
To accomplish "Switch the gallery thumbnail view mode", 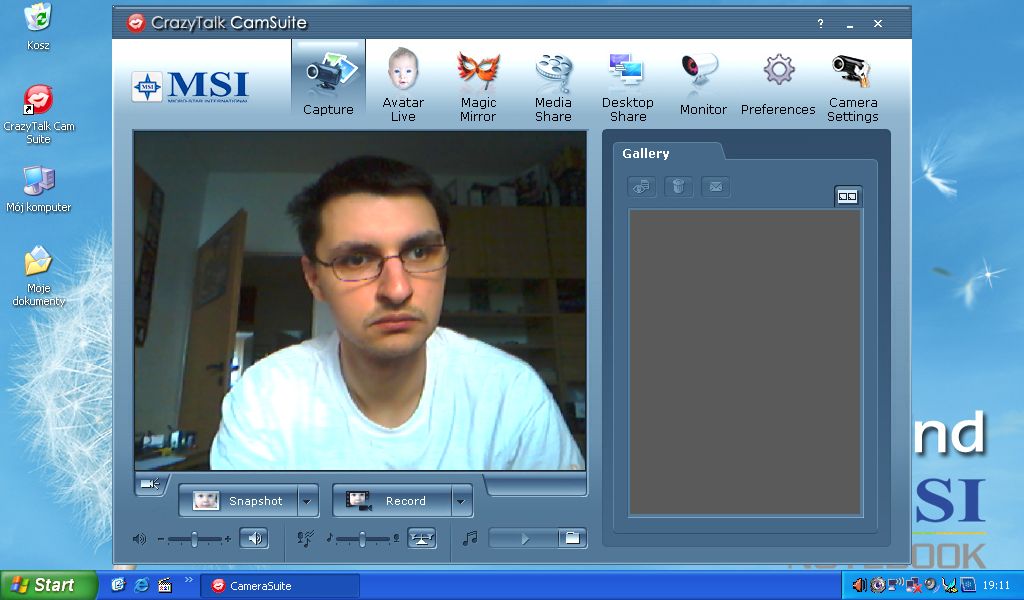I will [x=848, y=197].
